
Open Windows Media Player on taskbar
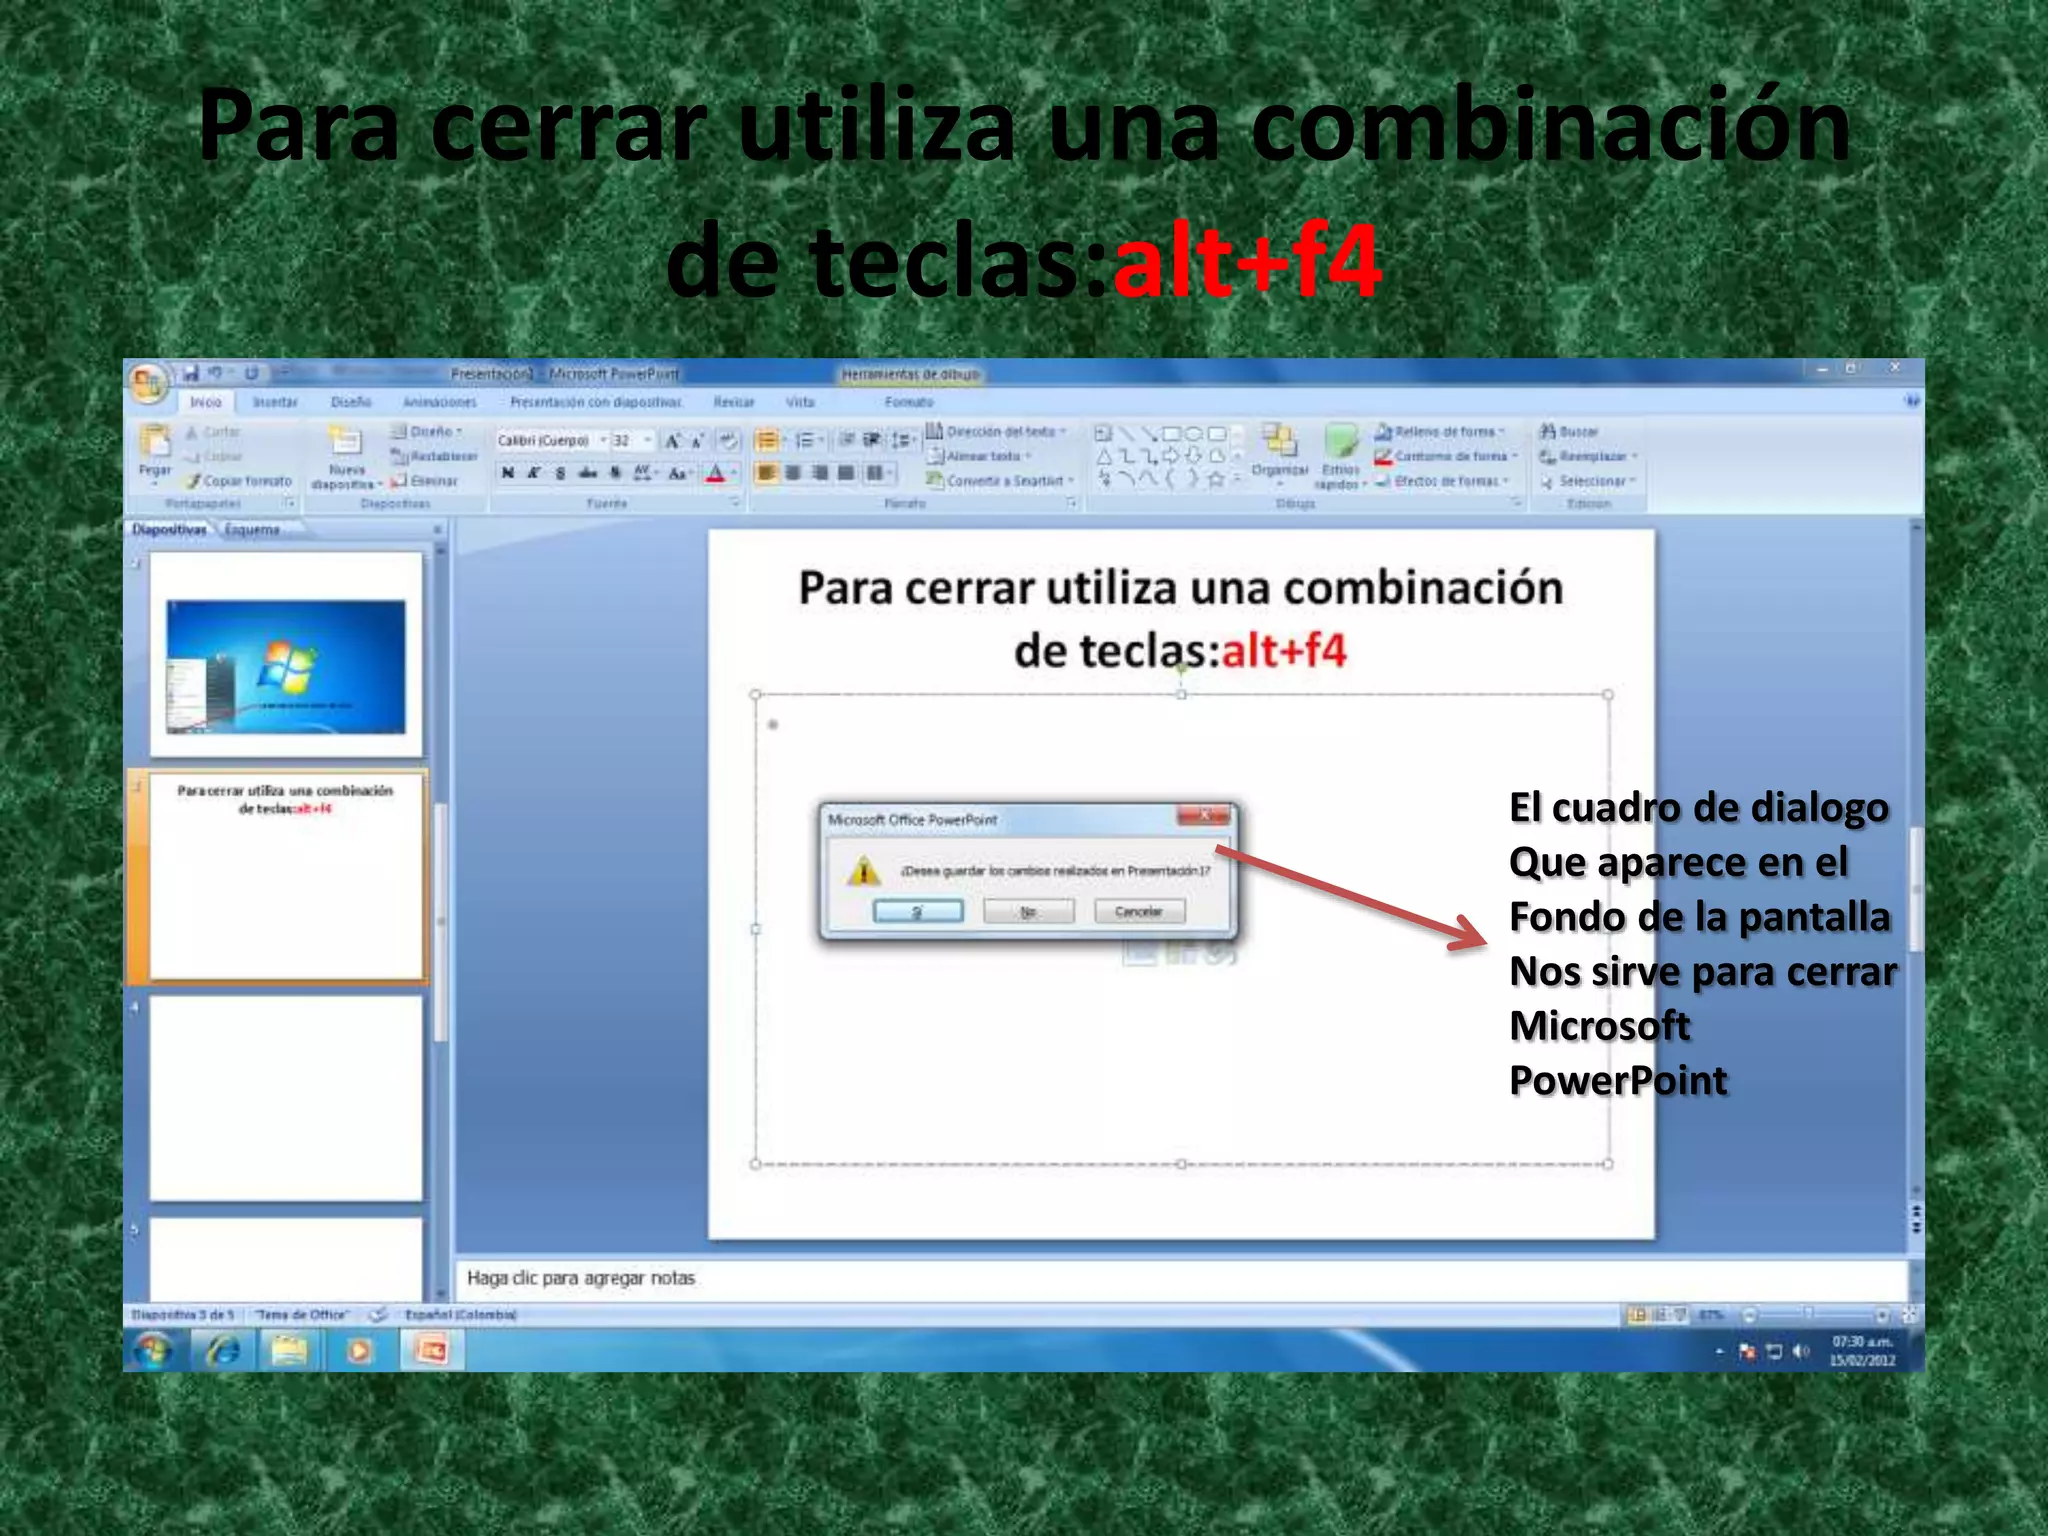358,1351
